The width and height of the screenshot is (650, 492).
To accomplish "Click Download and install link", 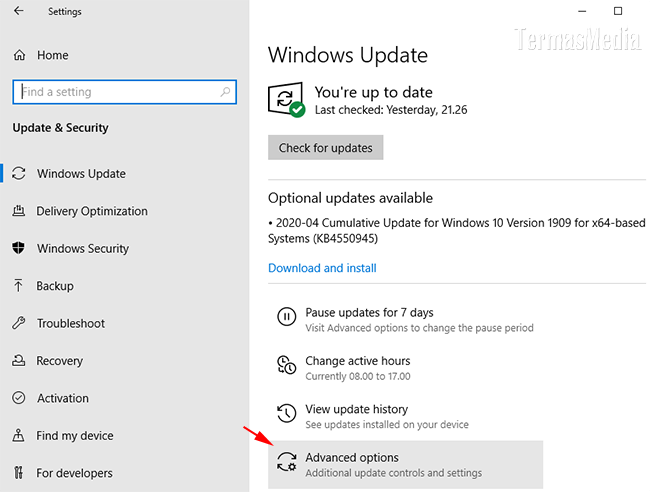I will (x=322, y=268).
